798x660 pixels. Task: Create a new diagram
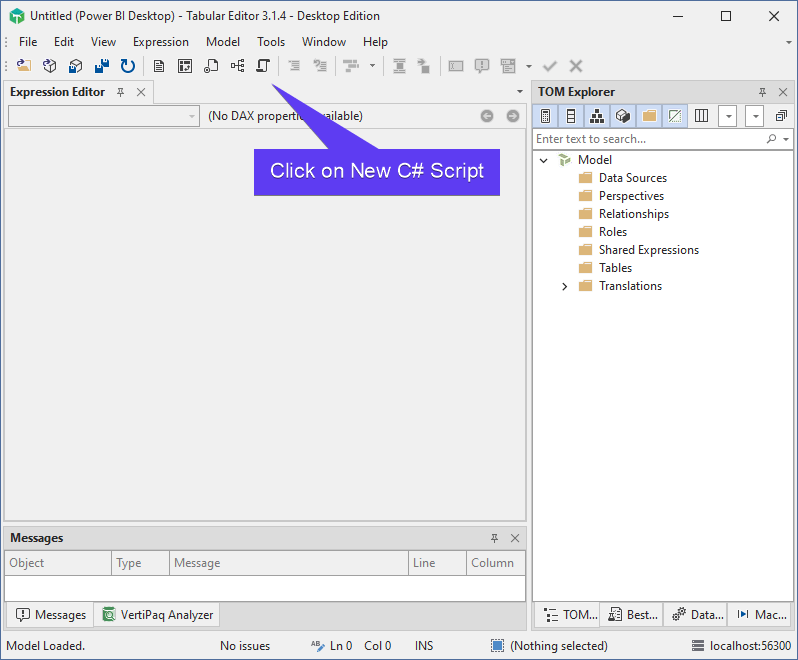tap(237, 66)
